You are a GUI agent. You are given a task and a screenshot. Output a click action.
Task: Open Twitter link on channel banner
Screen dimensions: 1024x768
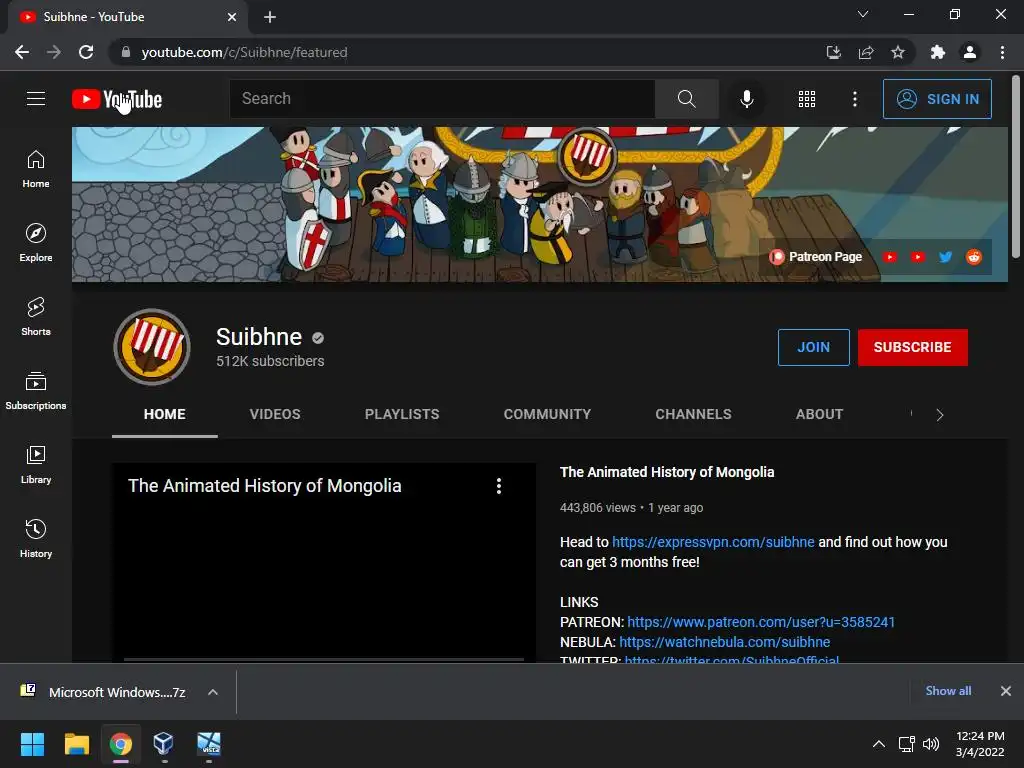(945, 257)
